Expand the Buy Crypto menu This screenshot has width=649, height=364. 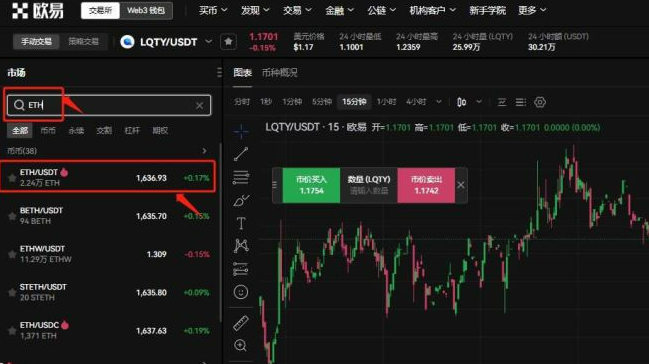pyautogui.click(x=213, y=11)
